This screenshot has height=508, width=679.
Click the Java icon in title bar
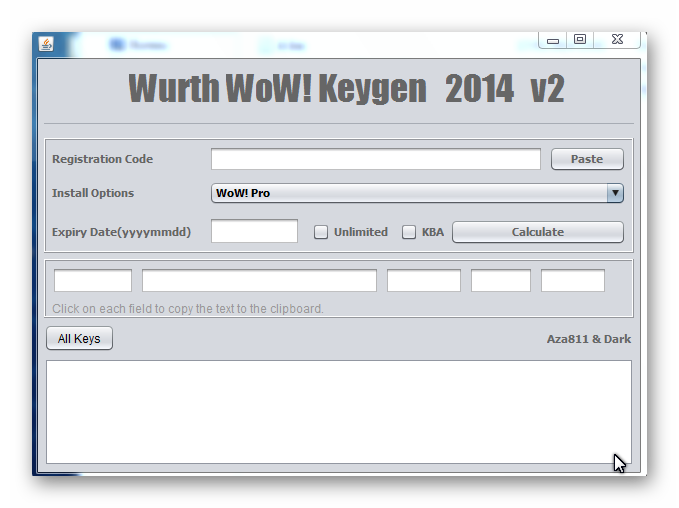coord(46,44)
